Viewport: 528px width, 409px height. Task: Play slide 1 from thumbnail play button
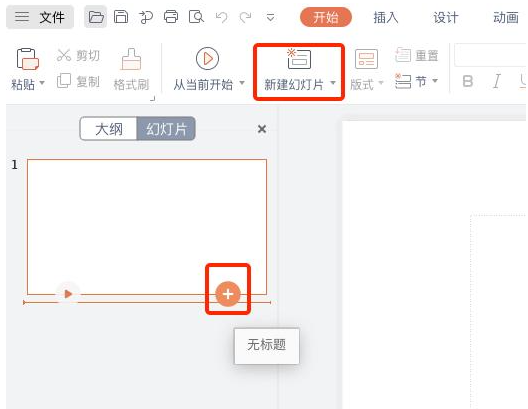coord(68,294)
